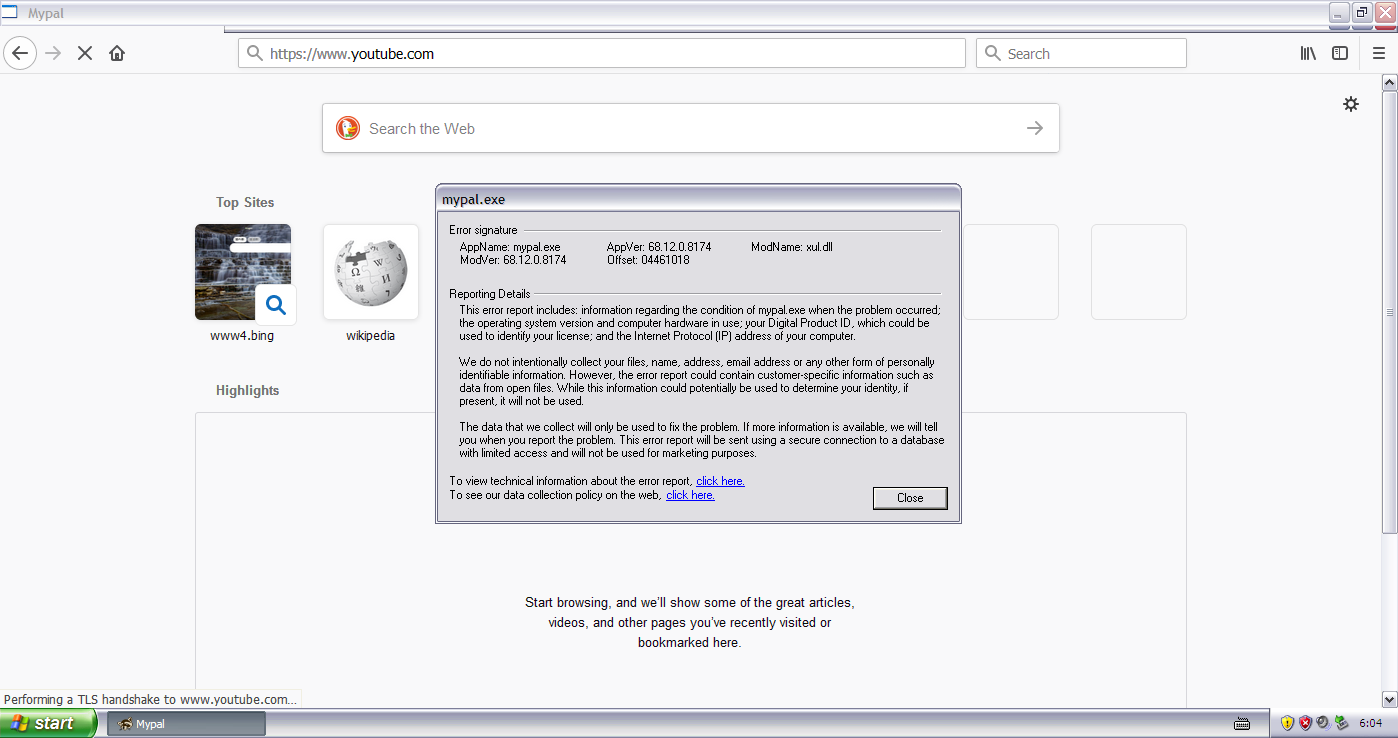Open the volume control in the system tray
The image size is (1398, 738).
1322,722
